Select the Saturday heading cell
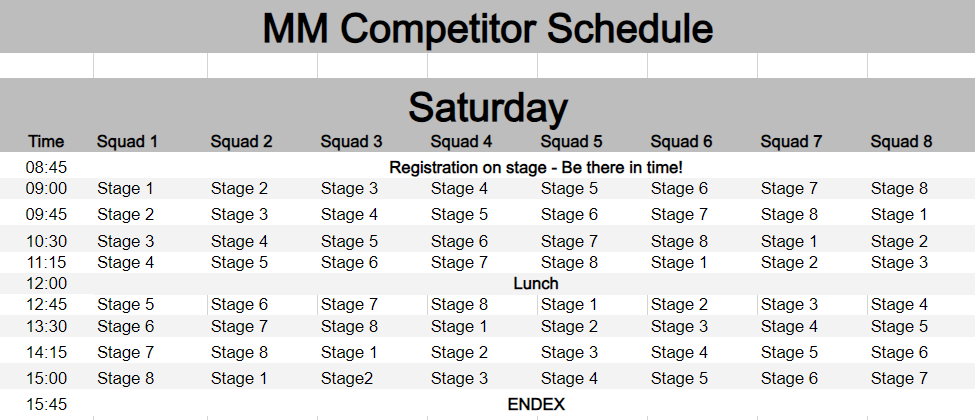Viewport: 975px width, 420px height. tap(487, 106)
